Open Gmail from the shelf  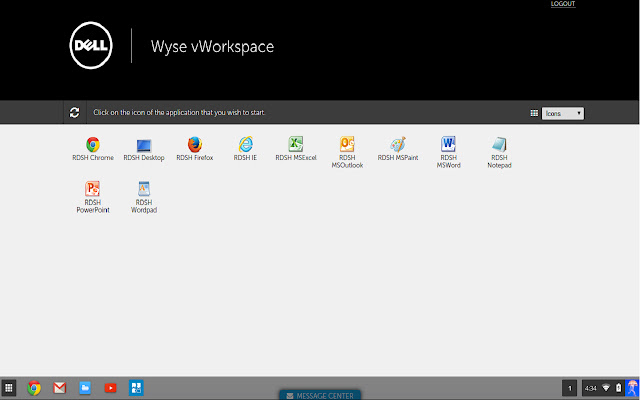point(60,388)
